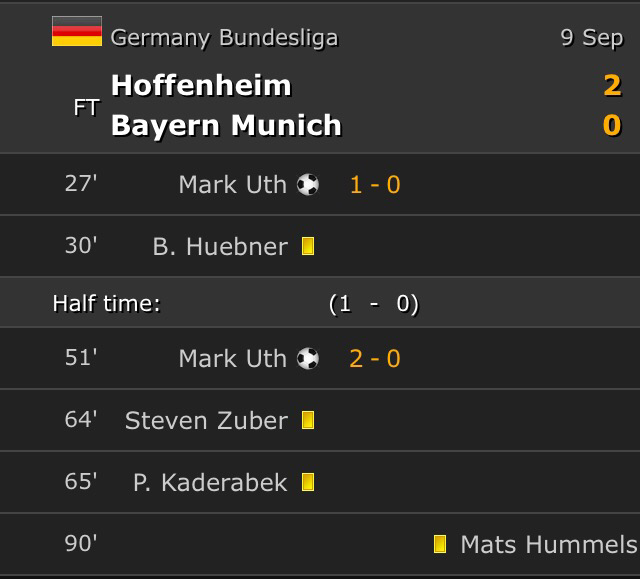
Task: Click the soccer ball at 51'
Action: pyautogui.click(x=308, y=359)
